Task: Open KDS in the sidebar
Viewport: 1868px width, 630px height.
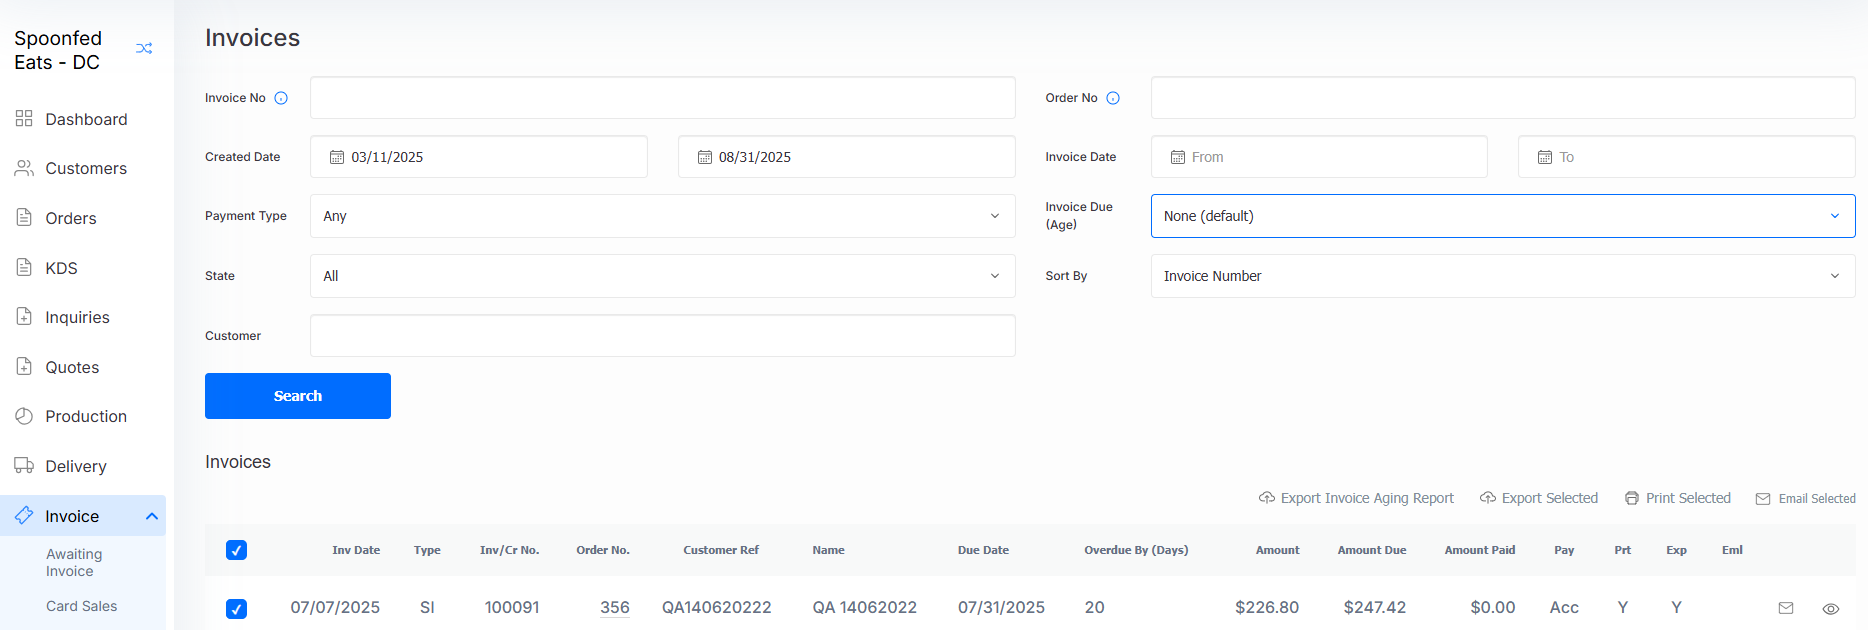Action: 61,268
